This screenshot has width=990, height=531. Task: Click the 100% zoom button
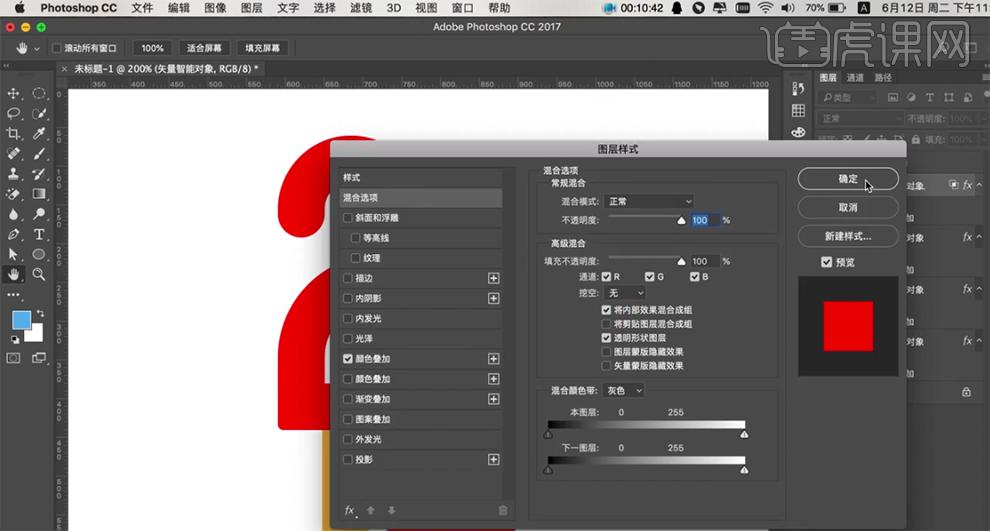coord(152,48)
